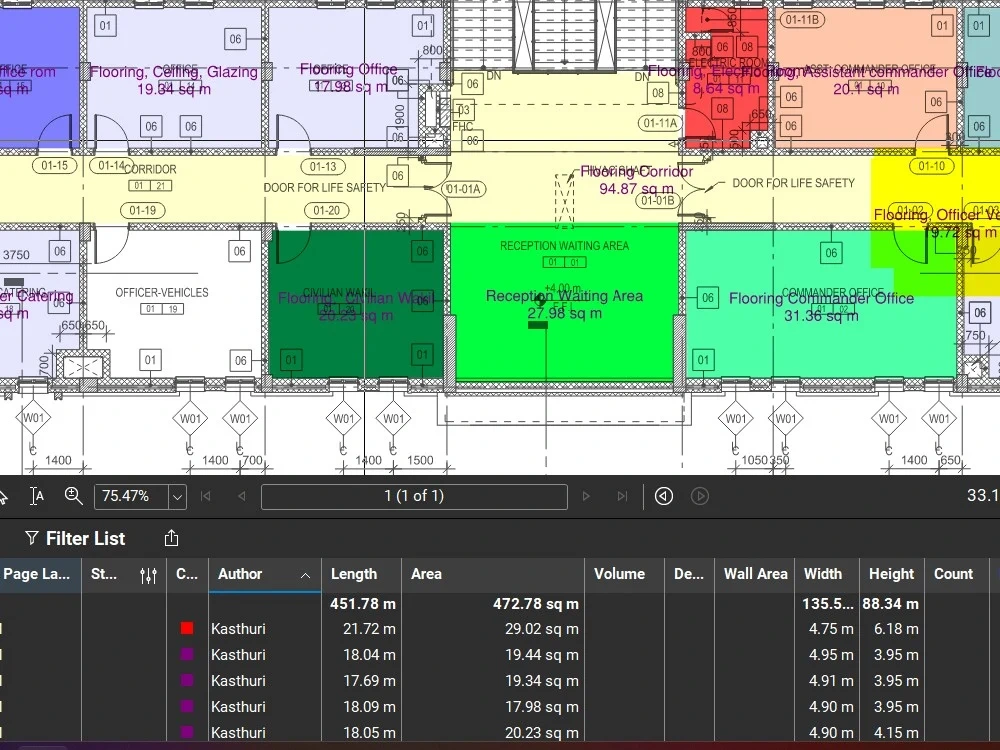Select the text selection tool icon
The height and width of the screenshot is (750, 1000).
pyautogui.click(x=37, y=496)
